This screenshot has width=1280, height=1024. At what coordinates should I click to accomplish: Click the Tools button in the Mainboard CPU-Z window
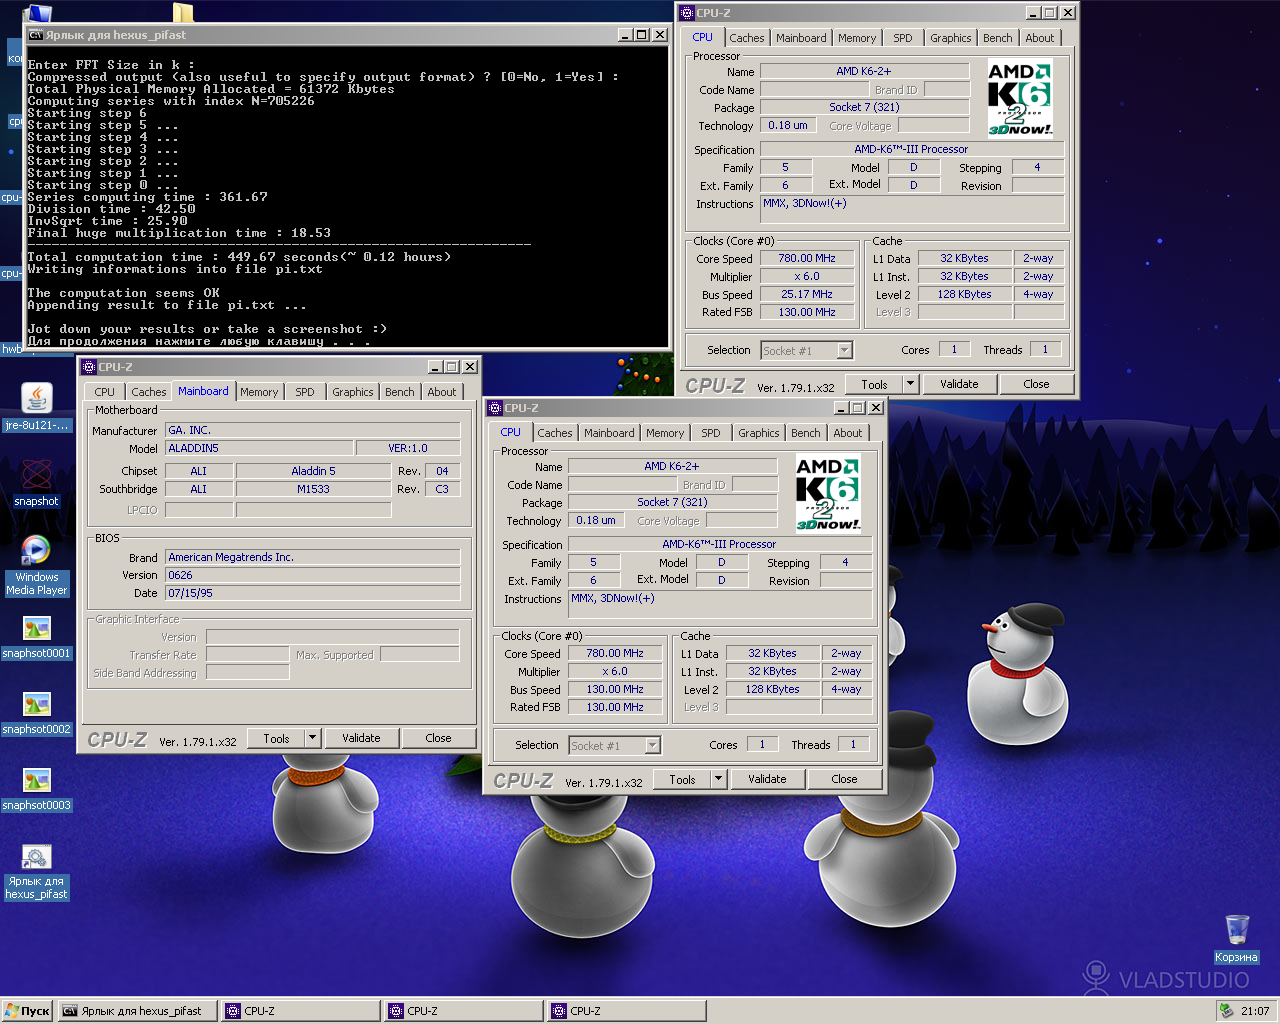pyautogui.click(x=277, y=738)
